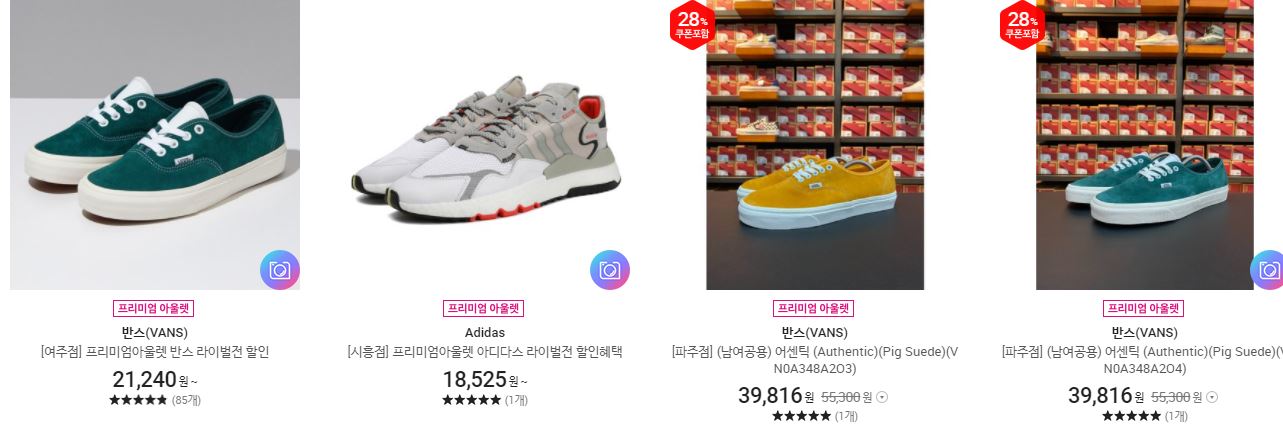
Task: Click 프리미엄 아울렛 tag above Adidas
Action: 485,308
